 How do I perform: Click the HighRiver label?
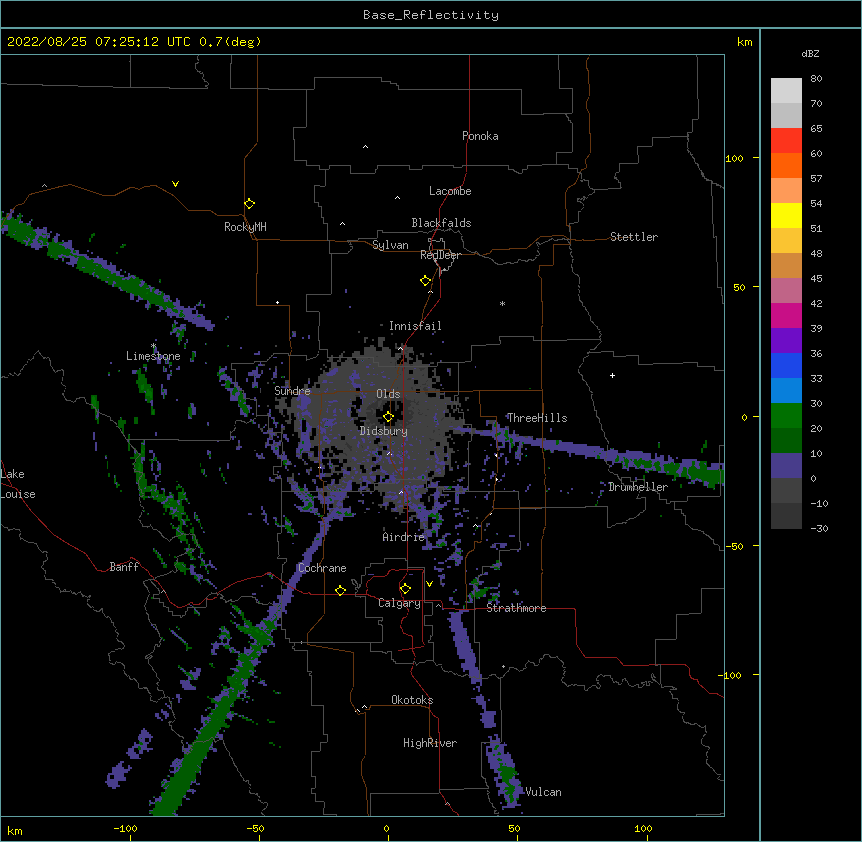429,743
